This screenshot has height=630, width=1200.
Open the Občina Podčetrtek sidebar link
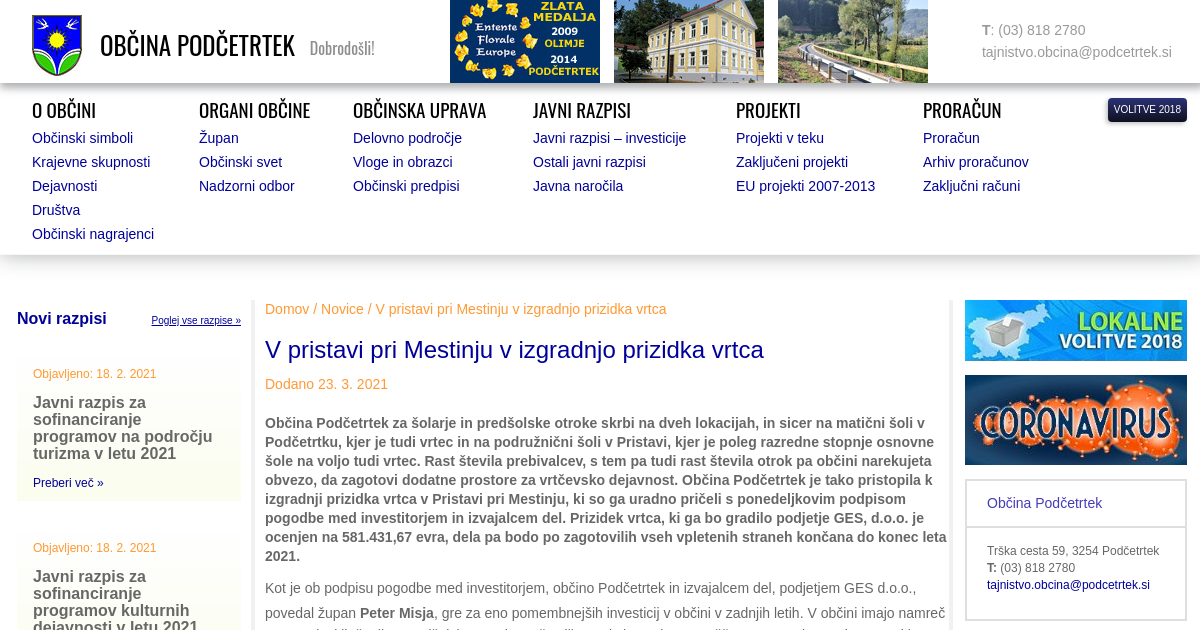coord(1044,503)
